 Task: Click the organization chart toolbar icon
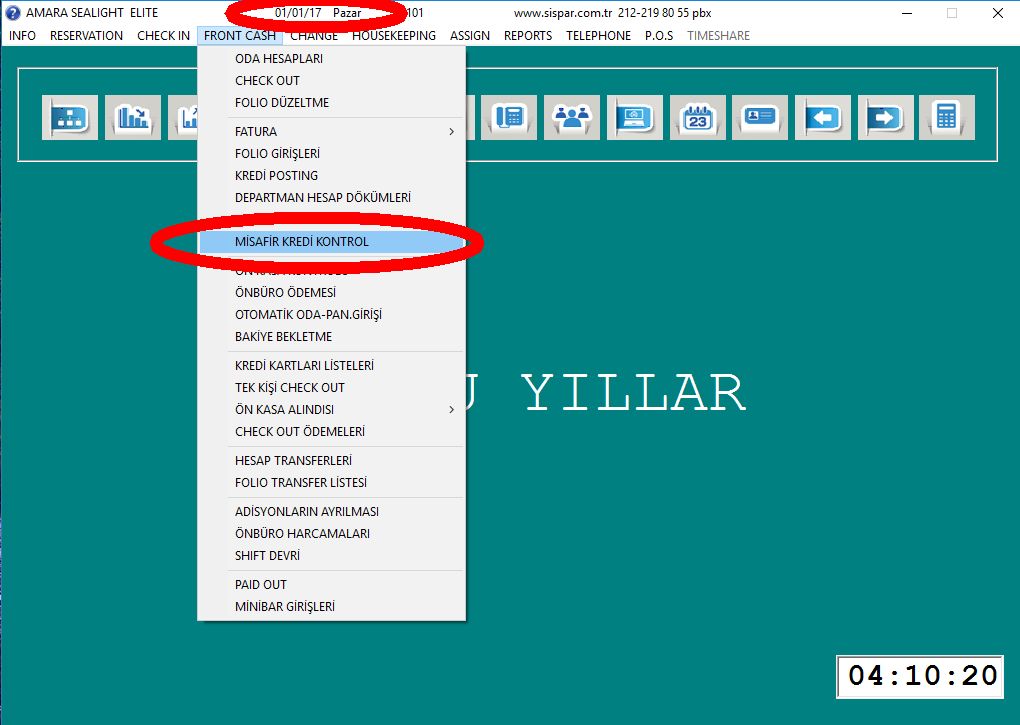click(x=70, y=117)
